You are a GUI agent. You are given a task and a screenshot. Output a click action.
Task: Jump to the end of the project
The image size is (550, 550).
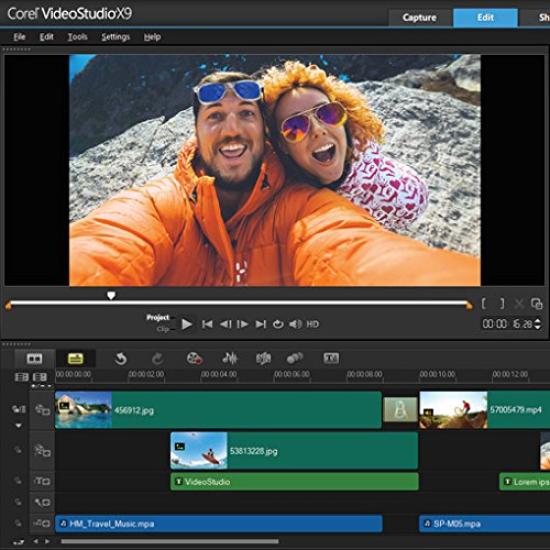click(x=261, y=324)
